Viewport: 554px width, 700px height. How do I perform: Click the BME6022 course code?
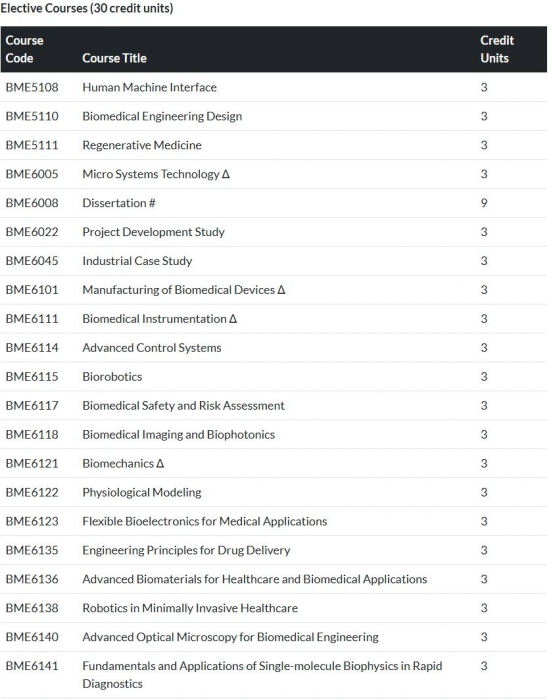(x=32, y=232)
